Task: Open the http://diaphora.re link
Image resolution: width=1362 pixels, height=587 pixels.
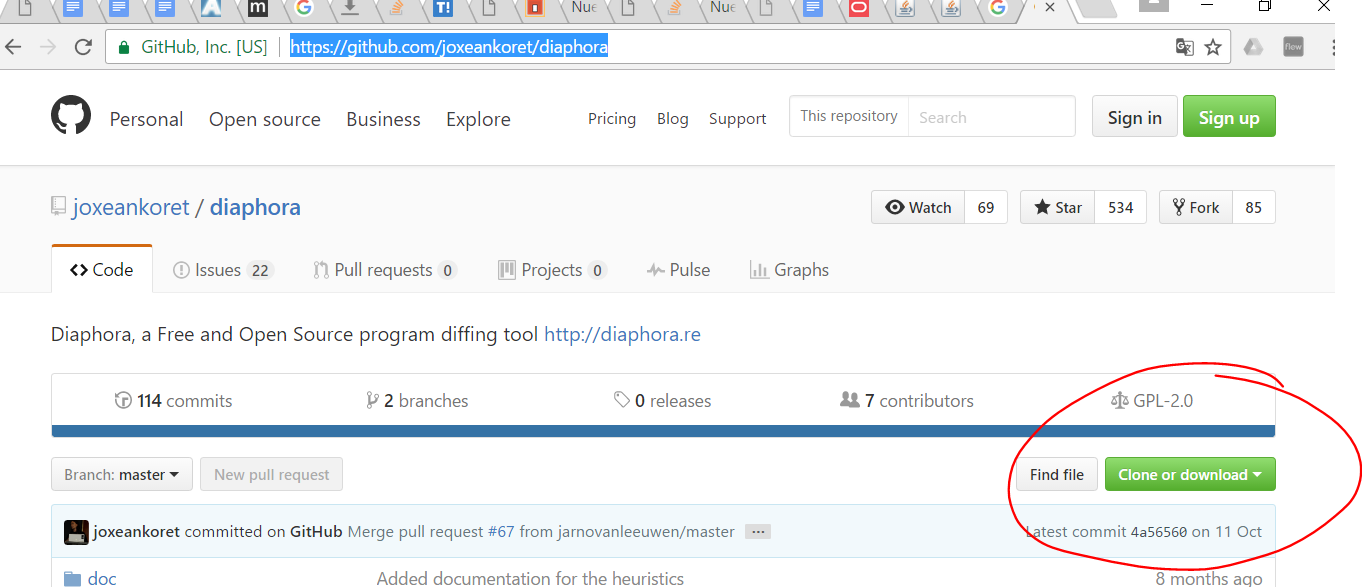Action: pyautogui.click(x=622, y=334)
